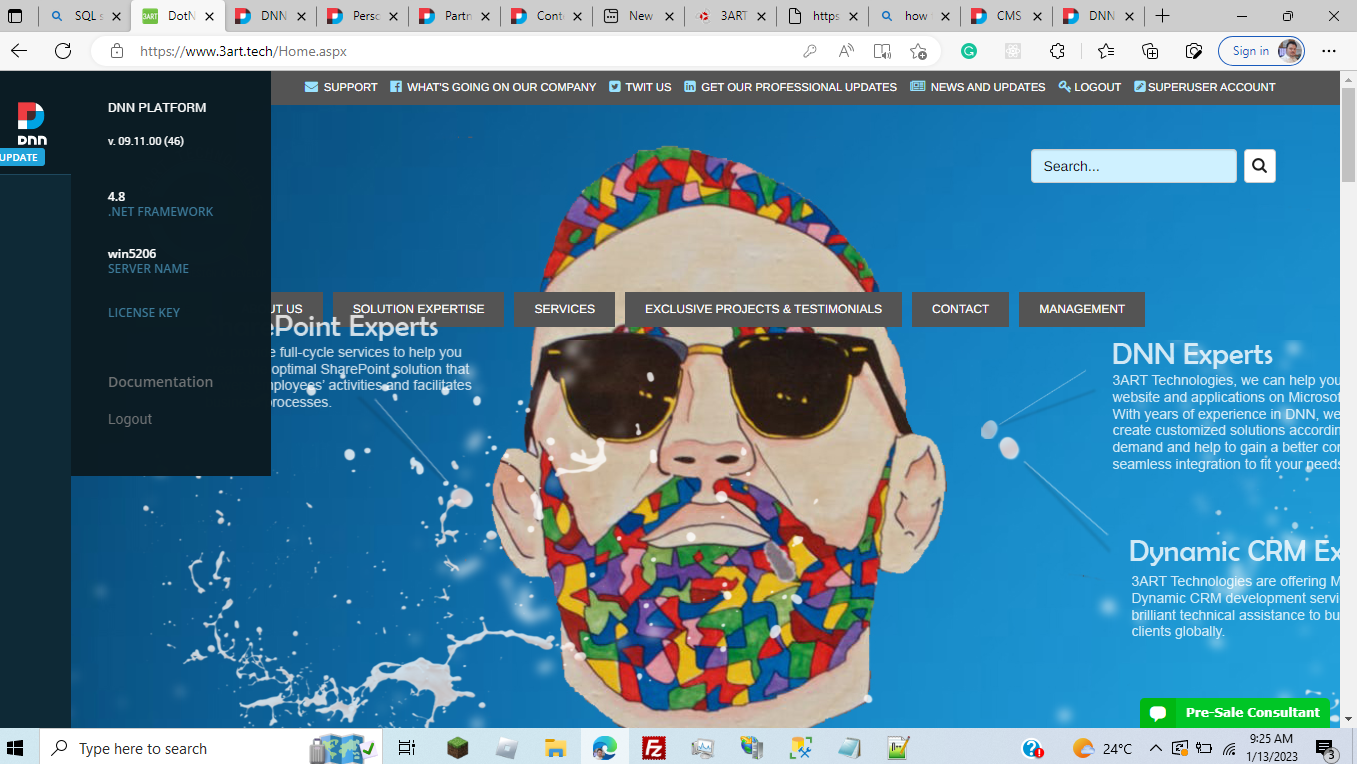This screenshot has height=764, width=1357.
Task: Open the Pre-Sale Consultant chat toggle
Action: click(1234, 712)
